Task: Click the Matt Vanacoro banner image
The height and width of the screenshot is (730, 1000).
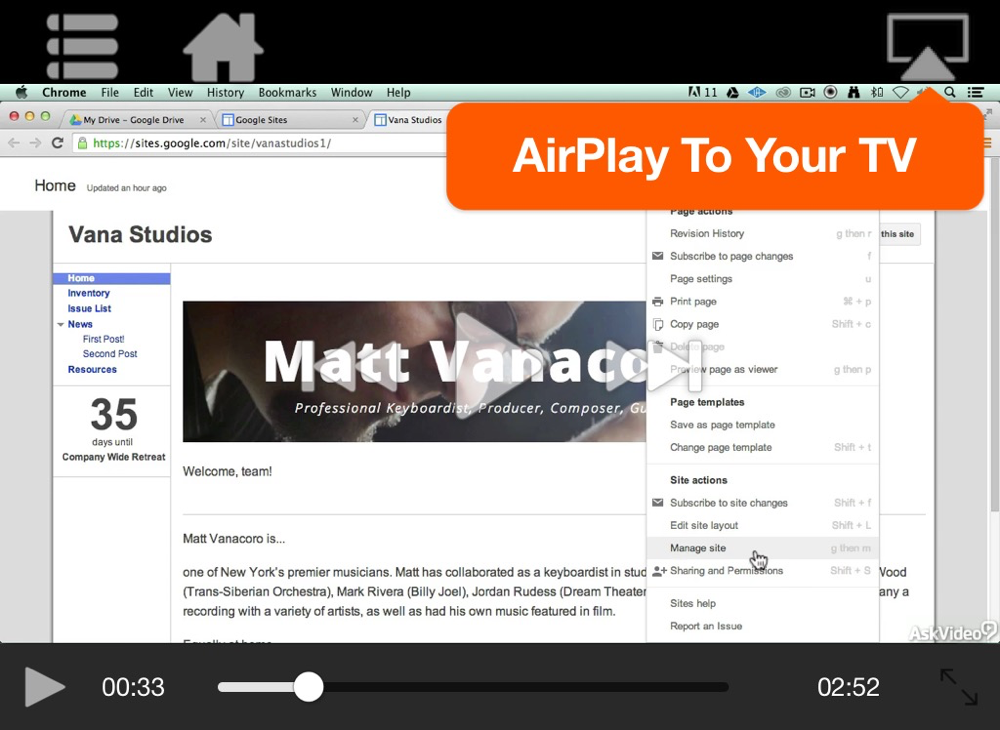Action: click(415, 371)
